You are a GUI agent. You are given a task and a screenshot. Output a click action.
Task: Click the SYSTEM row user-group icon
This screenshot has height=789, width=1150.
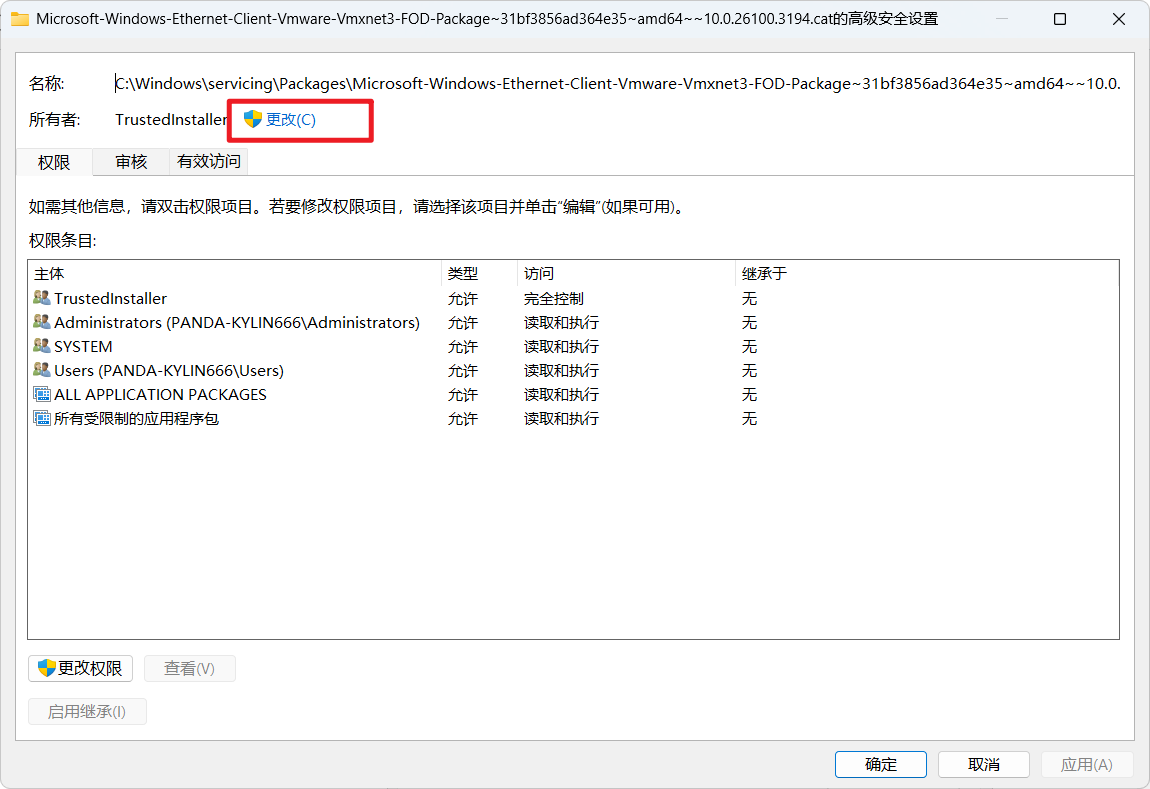[42, 346]
